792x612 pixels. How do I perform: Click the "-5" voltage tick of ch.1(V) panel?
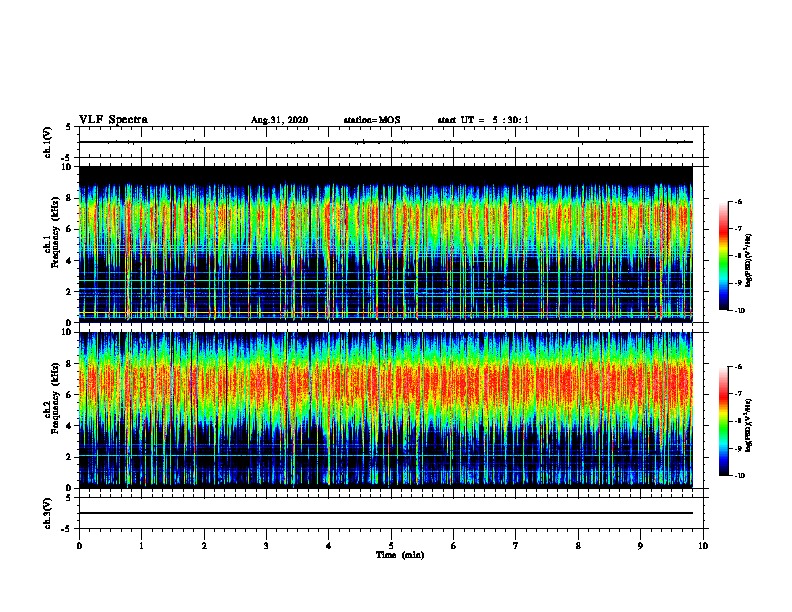pos(67,158)
